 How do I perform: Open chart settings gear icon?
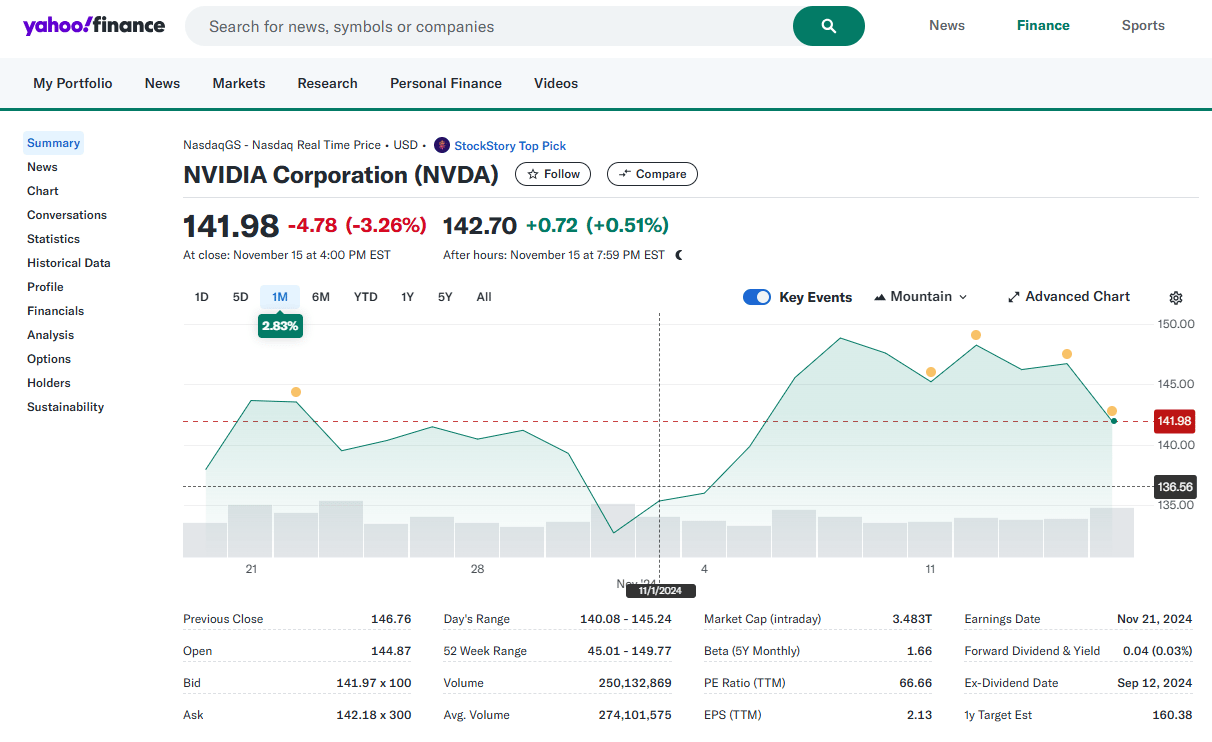[x=1176, y=298]
